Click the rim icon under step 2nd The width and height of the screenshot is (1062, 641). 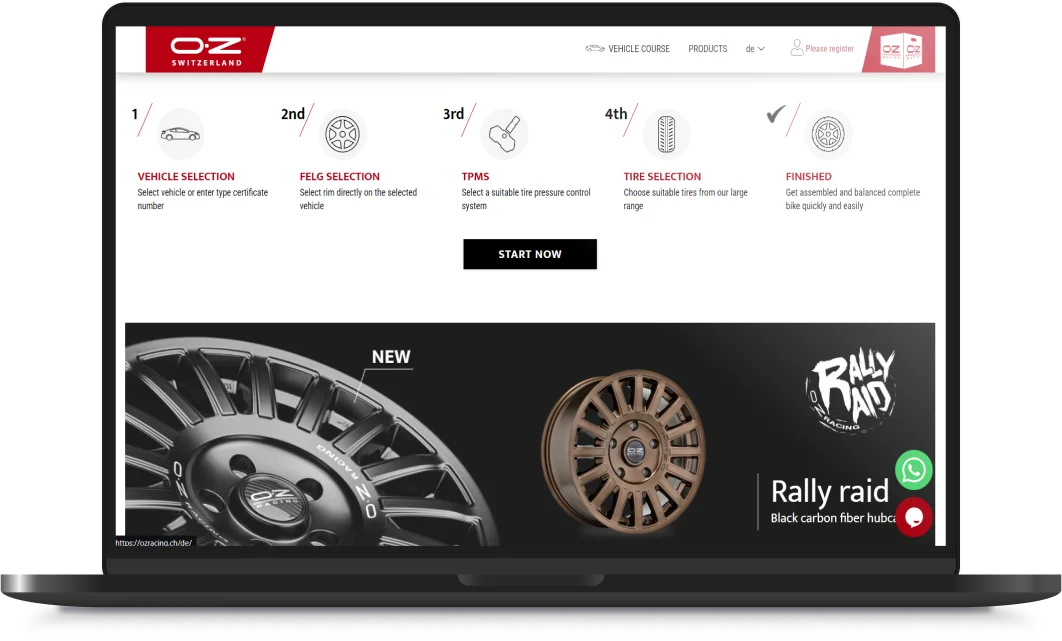[342, 133]
